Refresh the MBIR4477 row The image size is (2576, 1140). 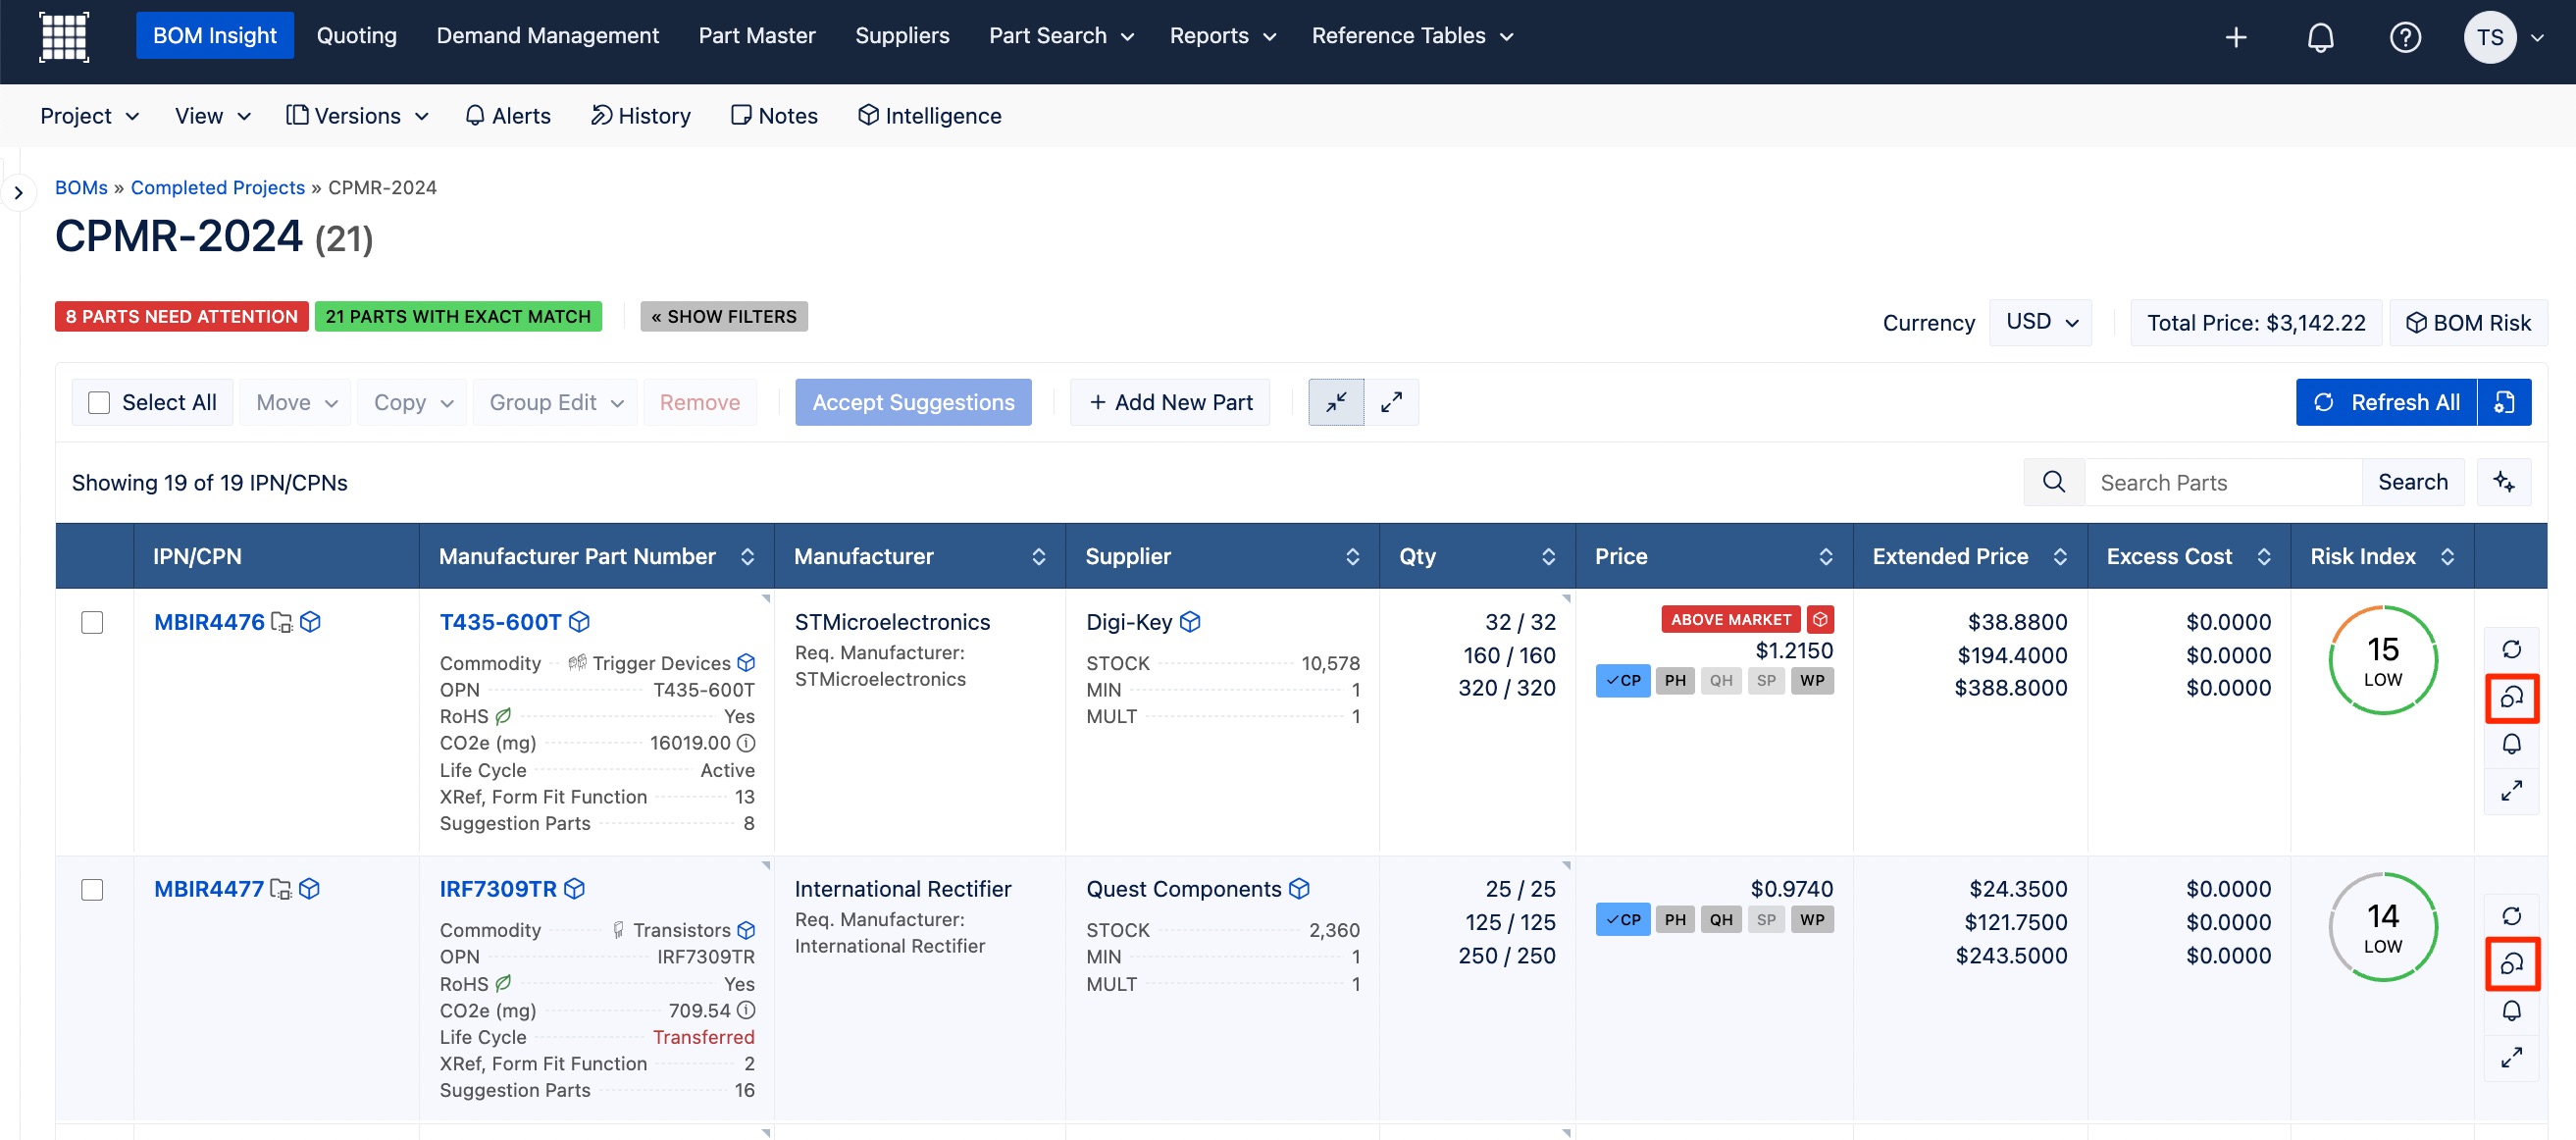[x=2511, y=916]
